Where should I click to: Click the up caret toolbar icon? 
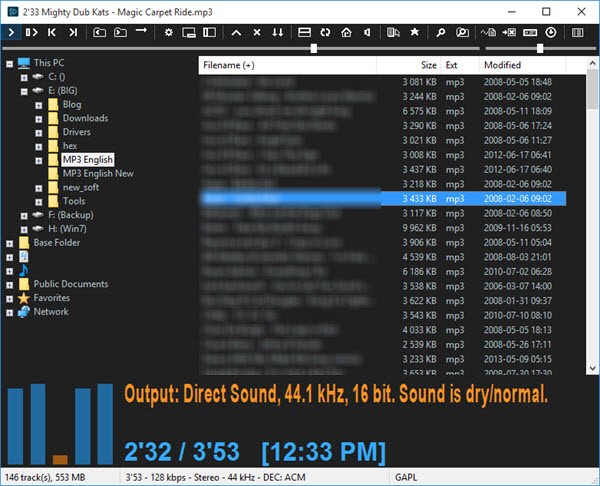click(236, 33)
